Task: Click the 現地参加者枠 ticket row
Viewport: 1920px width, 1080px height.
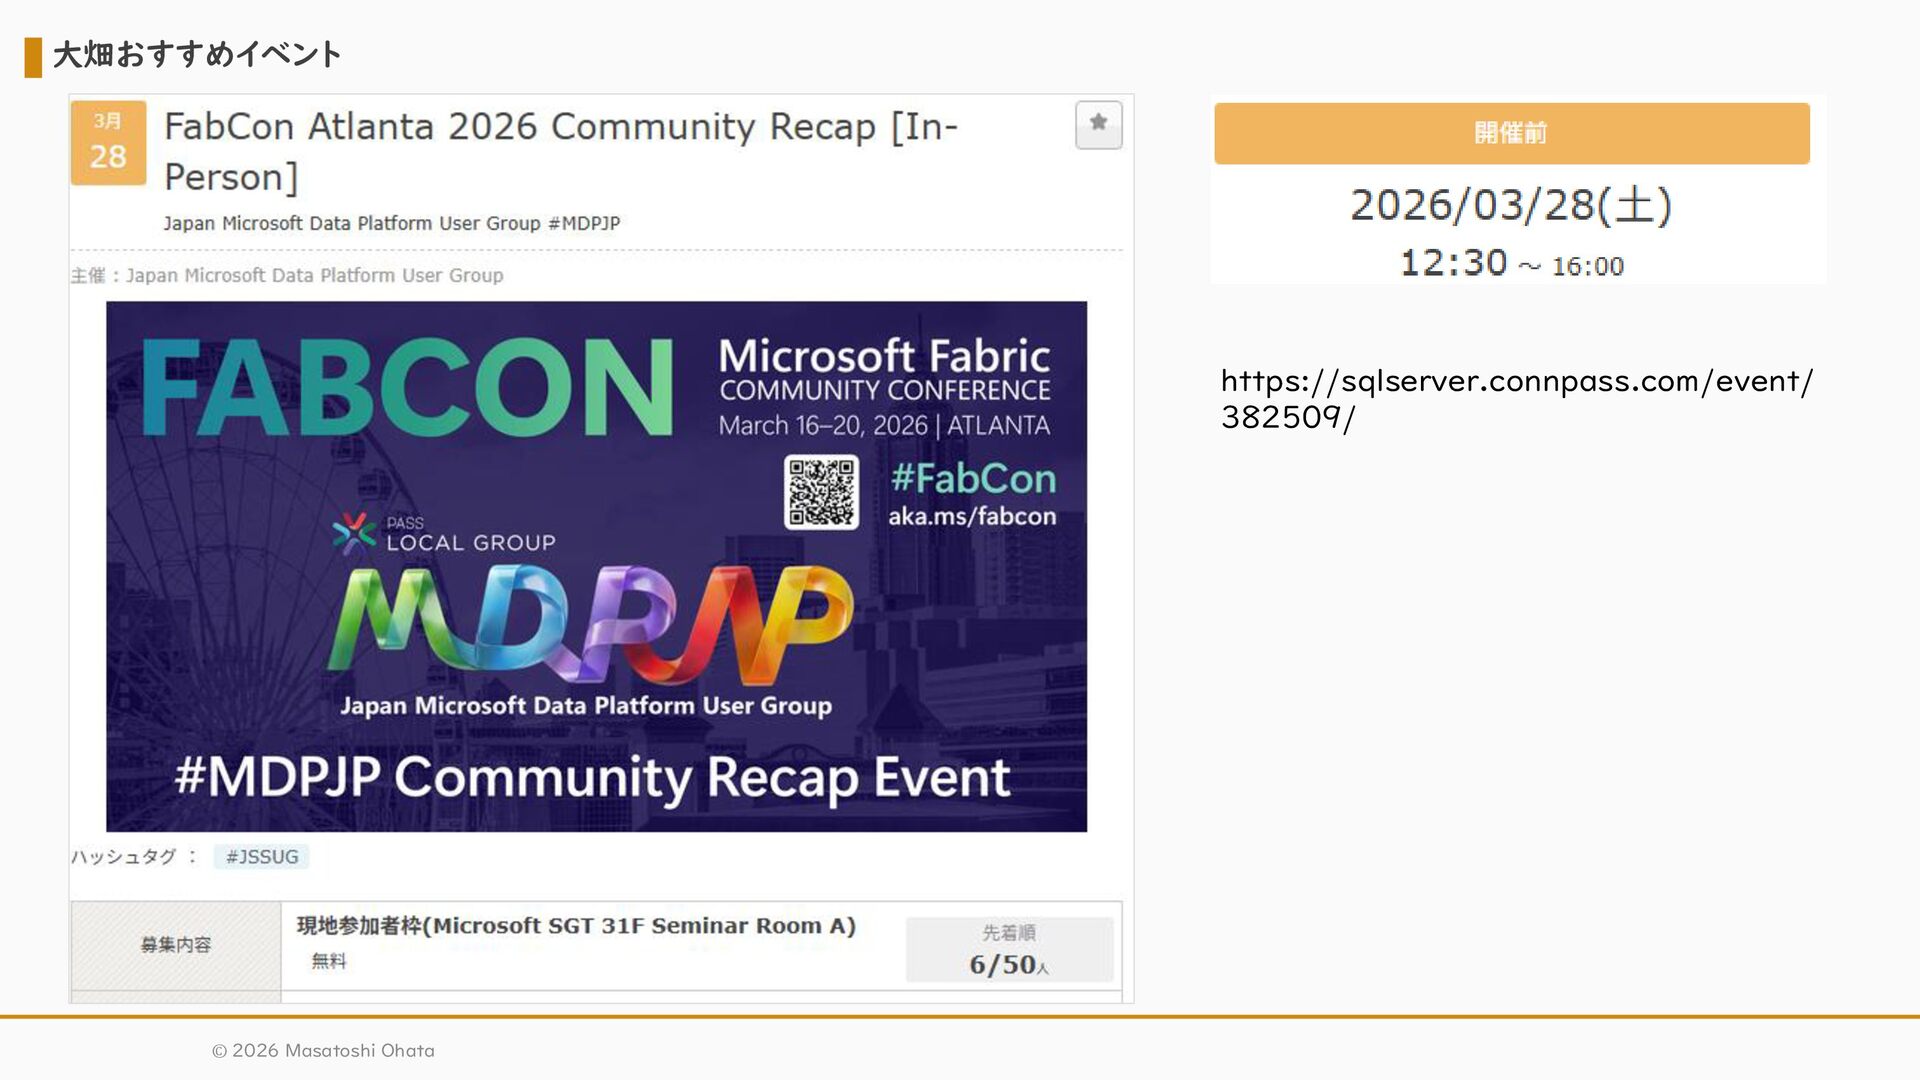Action: pos(576,926)
